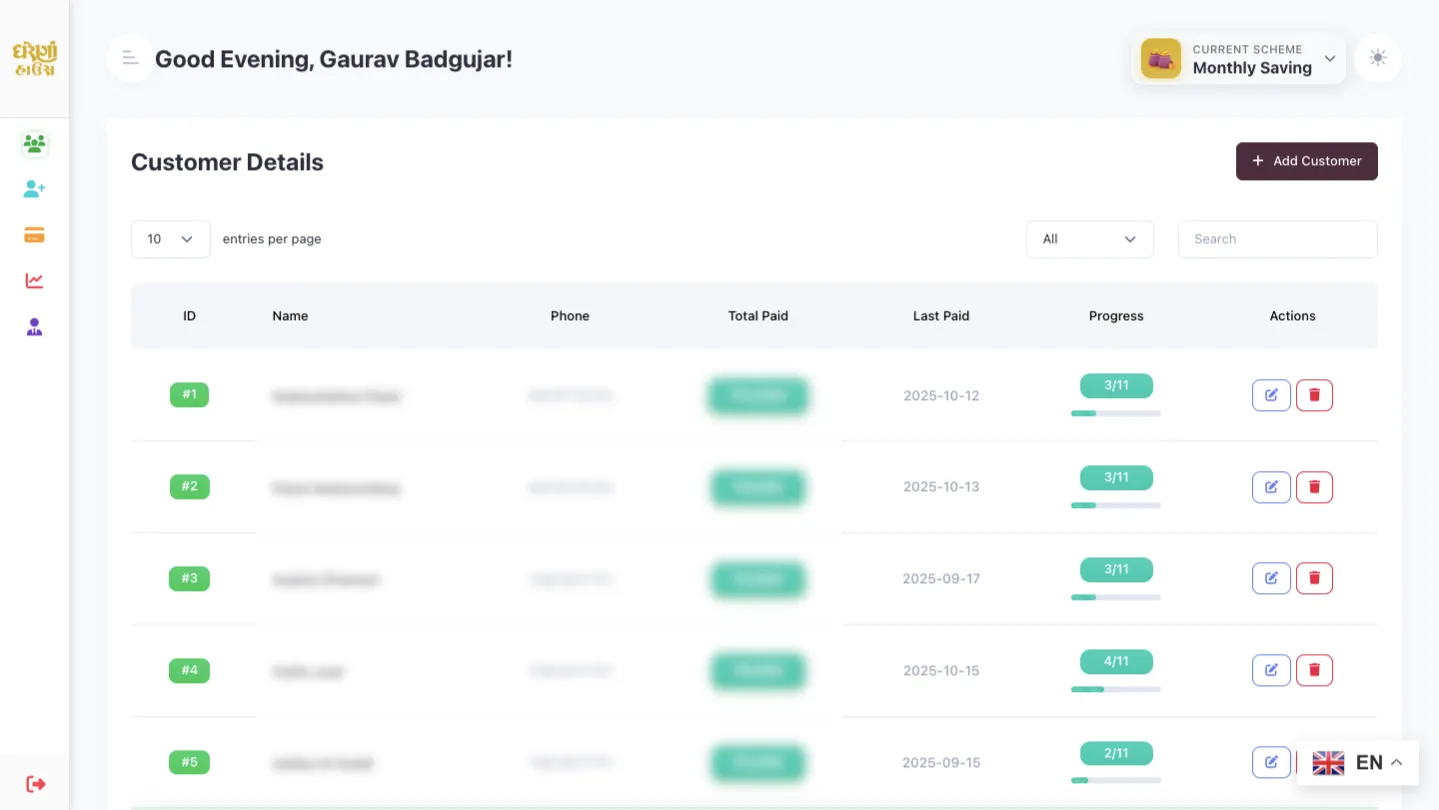Delete customer #2 with the trash icon
This screenshot has width=1439, height=810.
[x=1314, y=487]
